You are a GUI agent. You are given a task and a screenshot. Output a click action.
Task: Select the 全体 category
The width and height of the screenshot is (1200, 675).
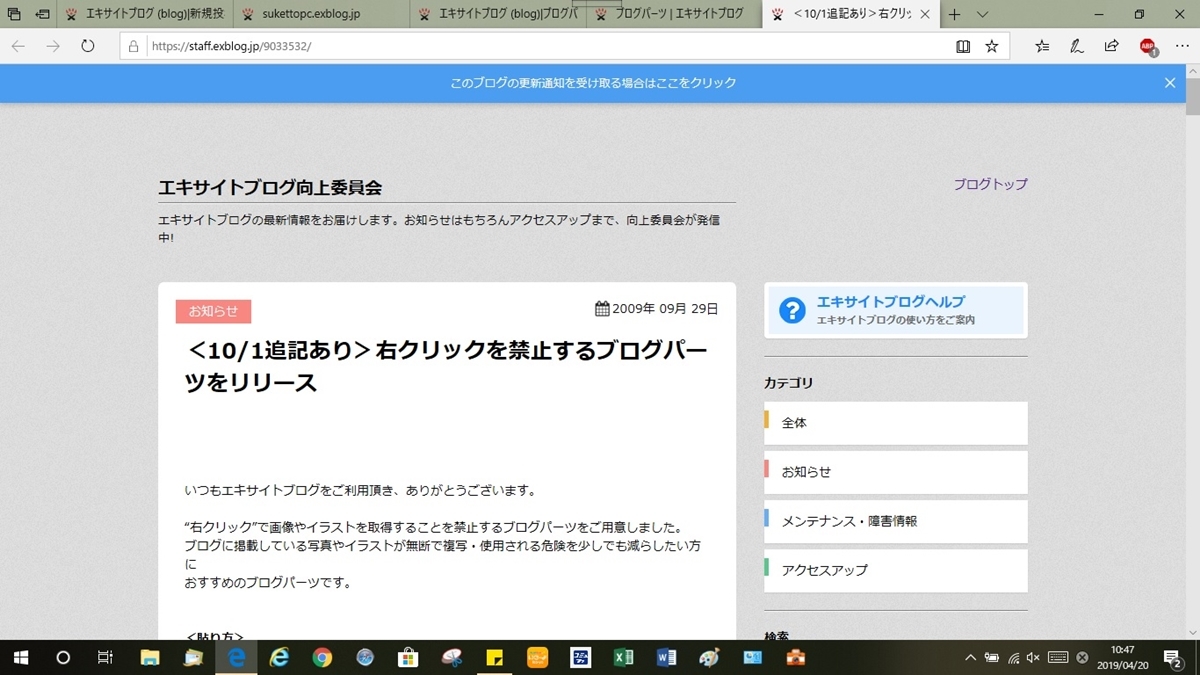click(896, 423)
